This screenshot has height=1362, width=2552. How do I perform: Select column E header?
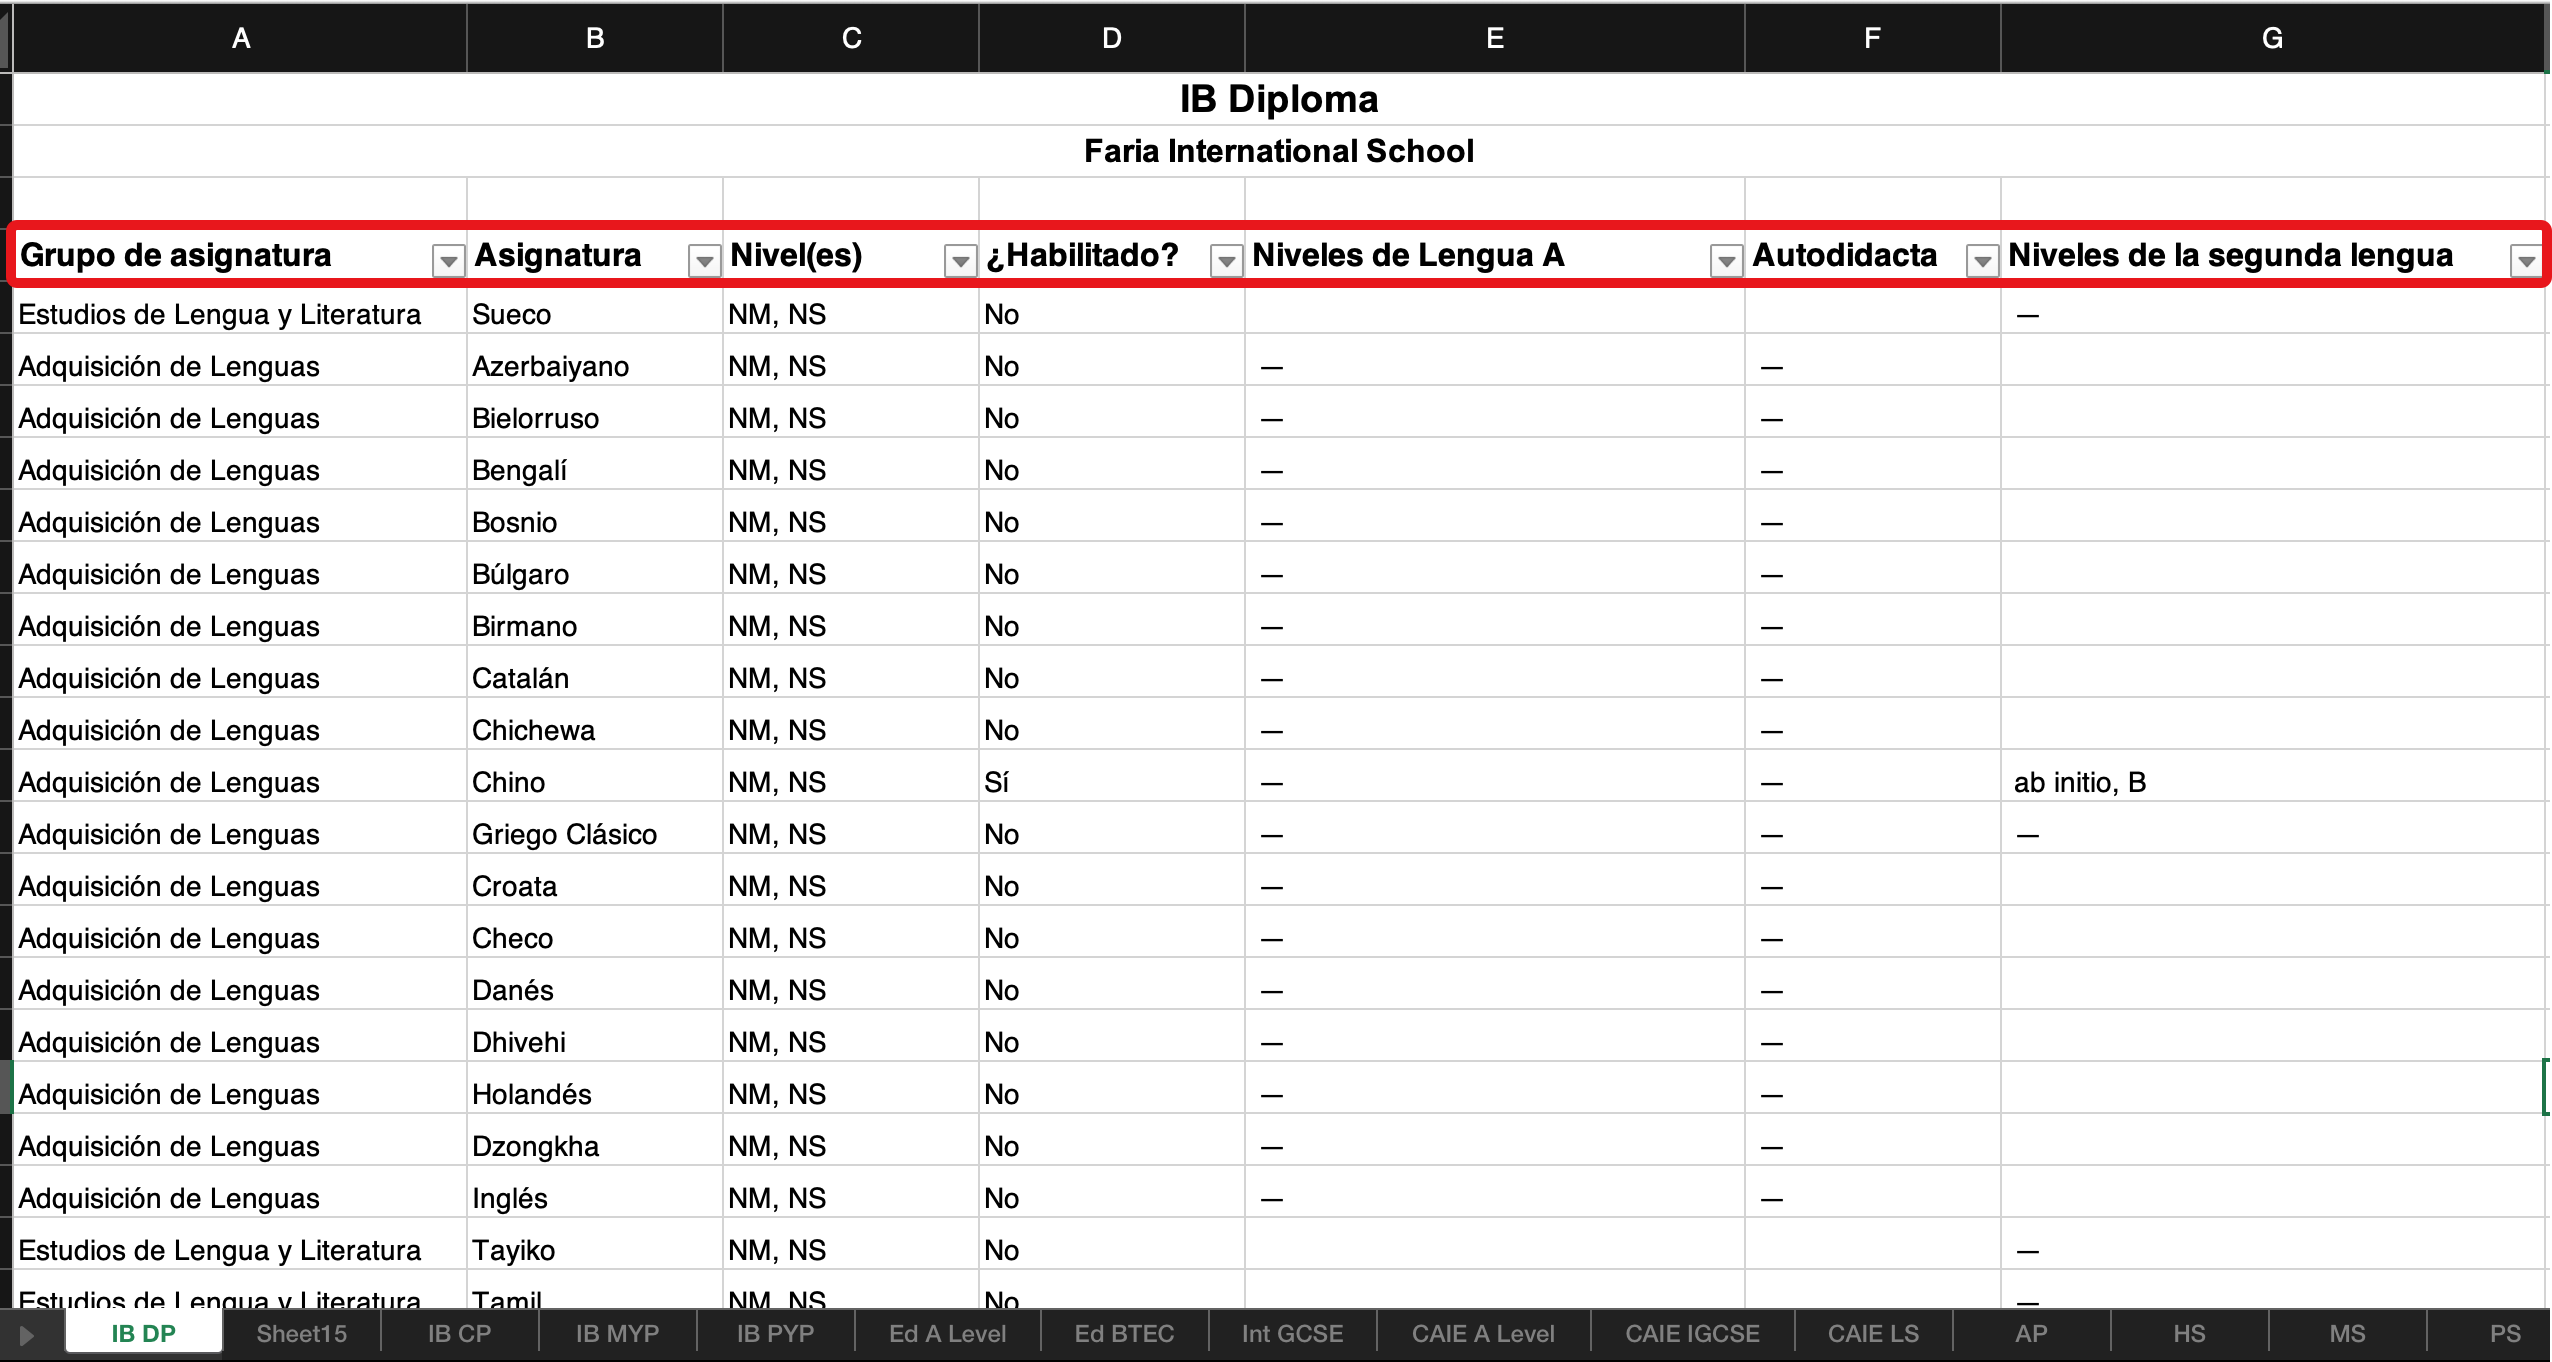coord(1495,38)
